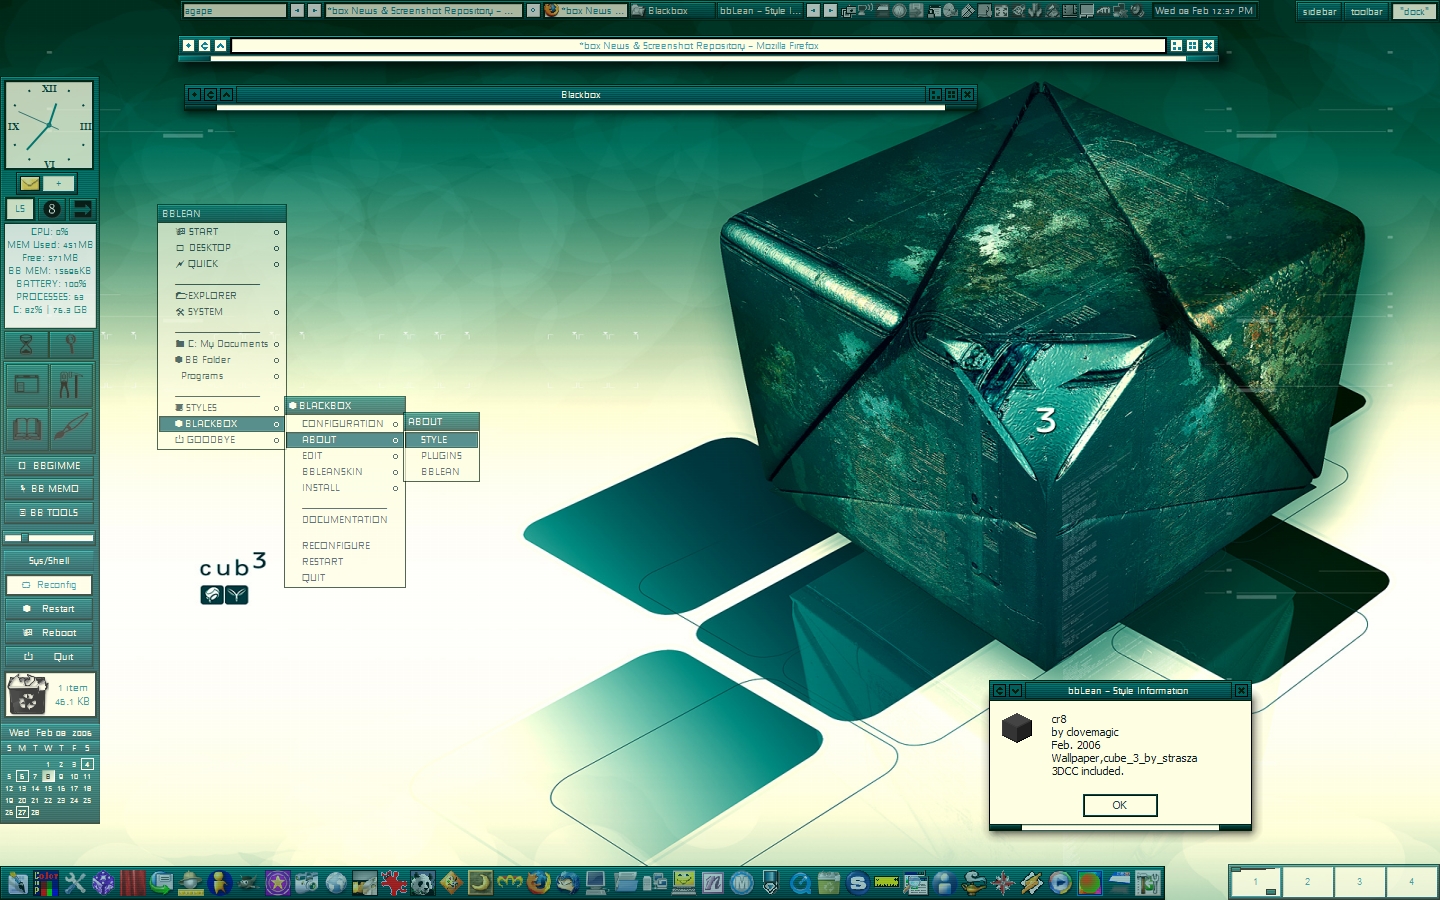Launch Firefox from the dock

(x=538, y=883)
